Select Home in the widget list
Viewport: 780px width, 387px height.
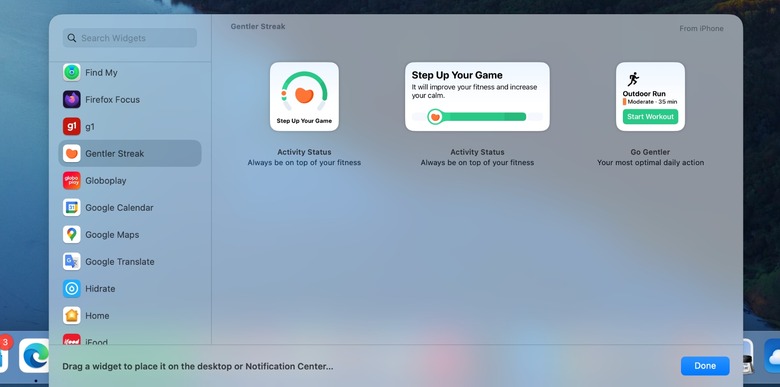[x=97, y=315]
